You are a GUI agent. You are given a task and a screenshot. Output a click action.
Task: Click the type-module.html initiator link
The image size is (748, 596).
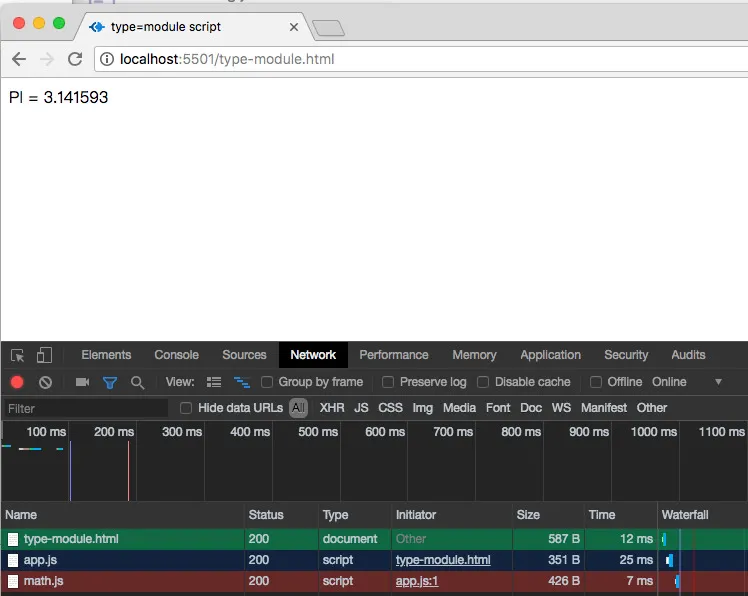(443, 560)
